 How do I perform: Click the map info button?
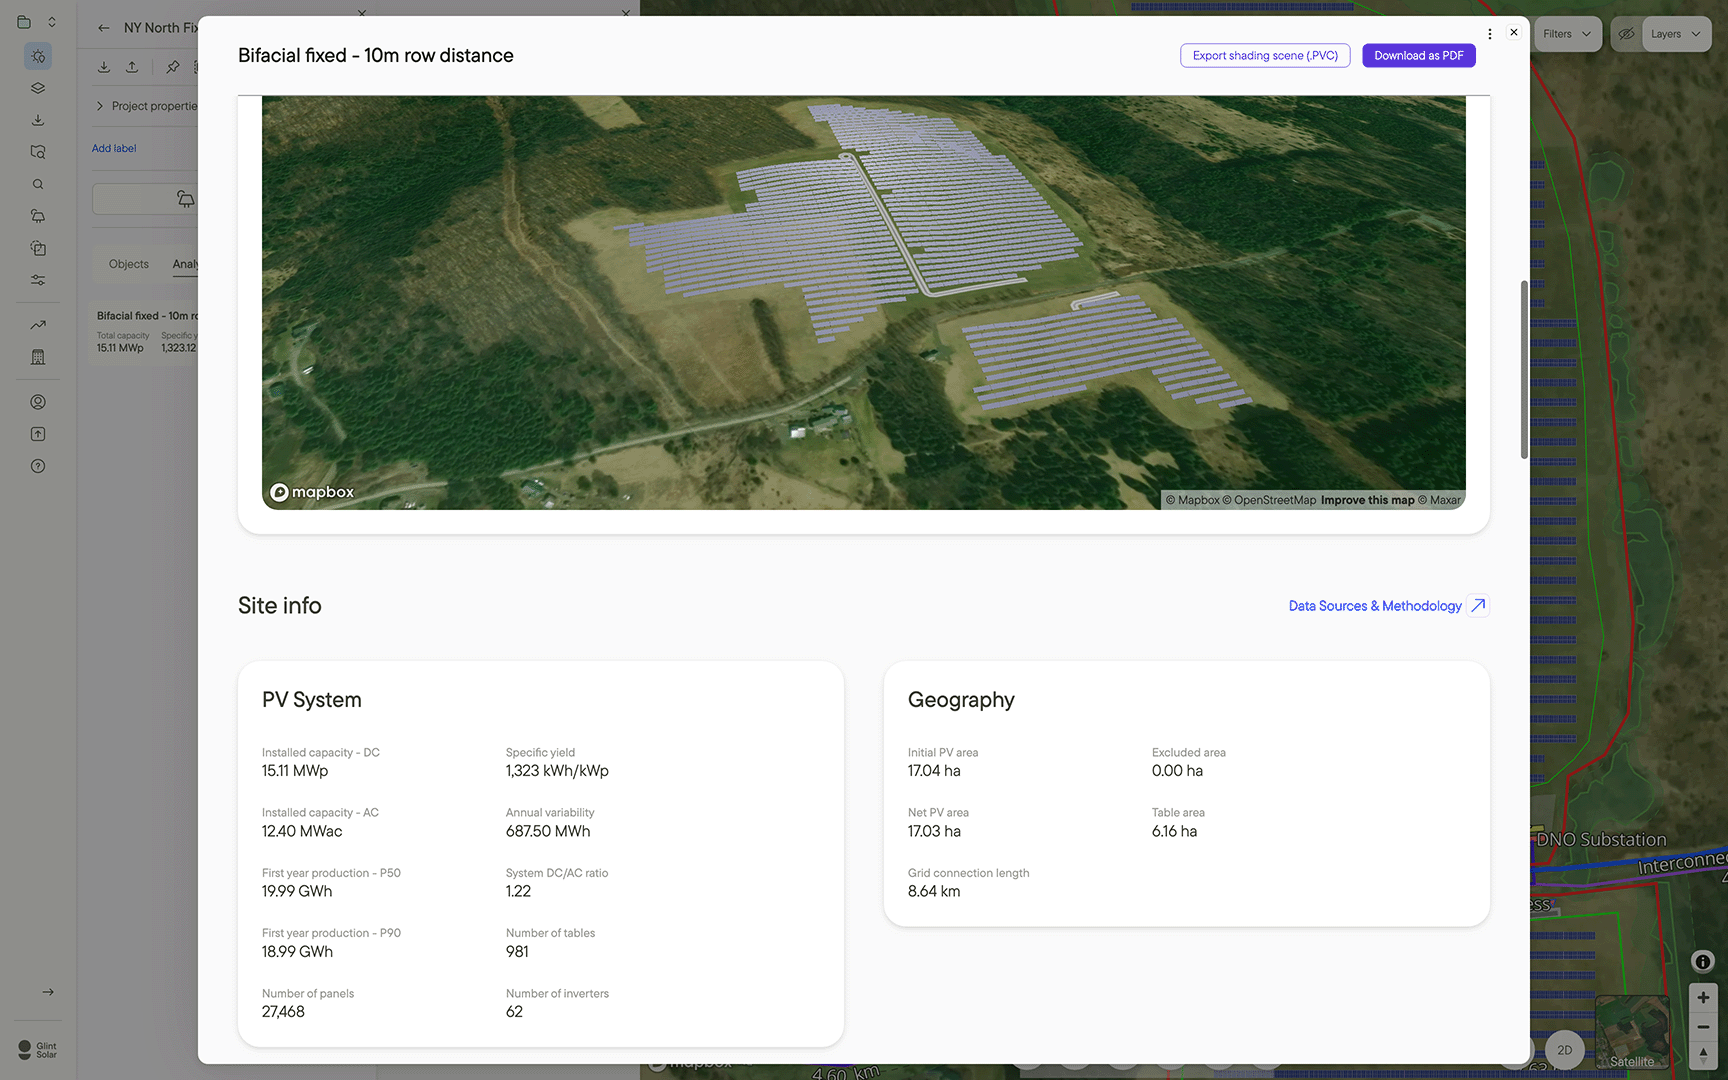point(1702,961)
